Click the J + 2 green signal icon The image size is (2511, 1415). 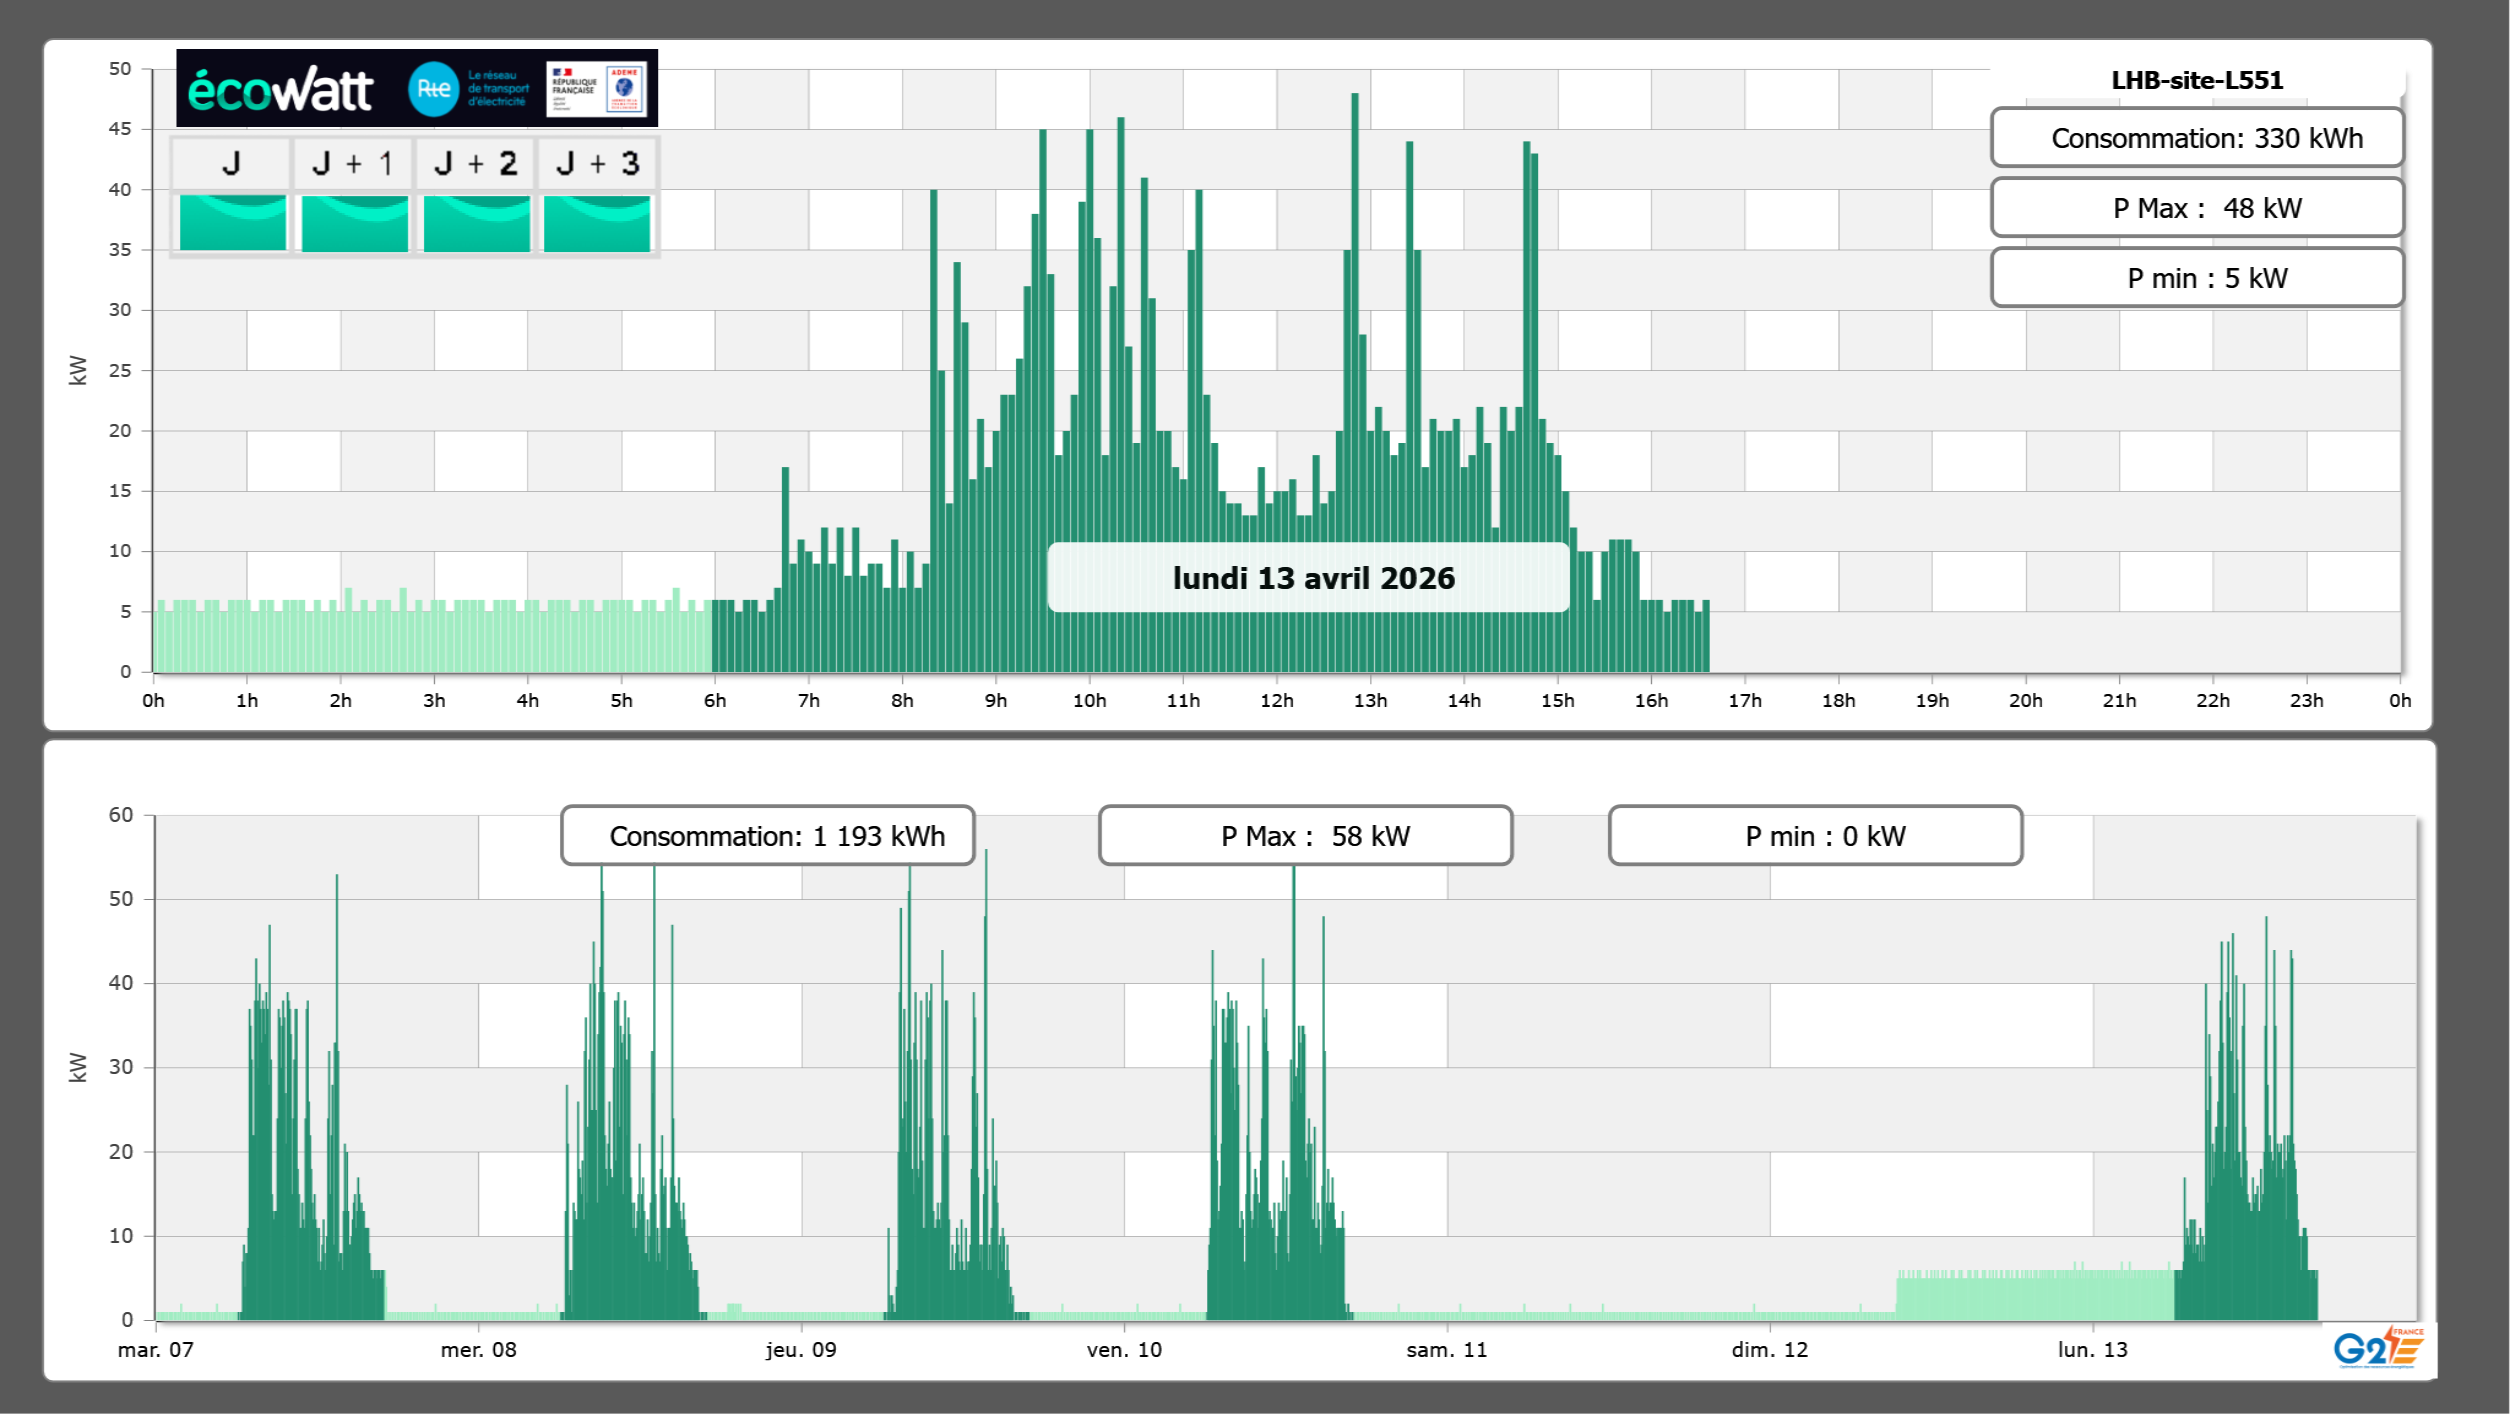click(x=476, y=222)
